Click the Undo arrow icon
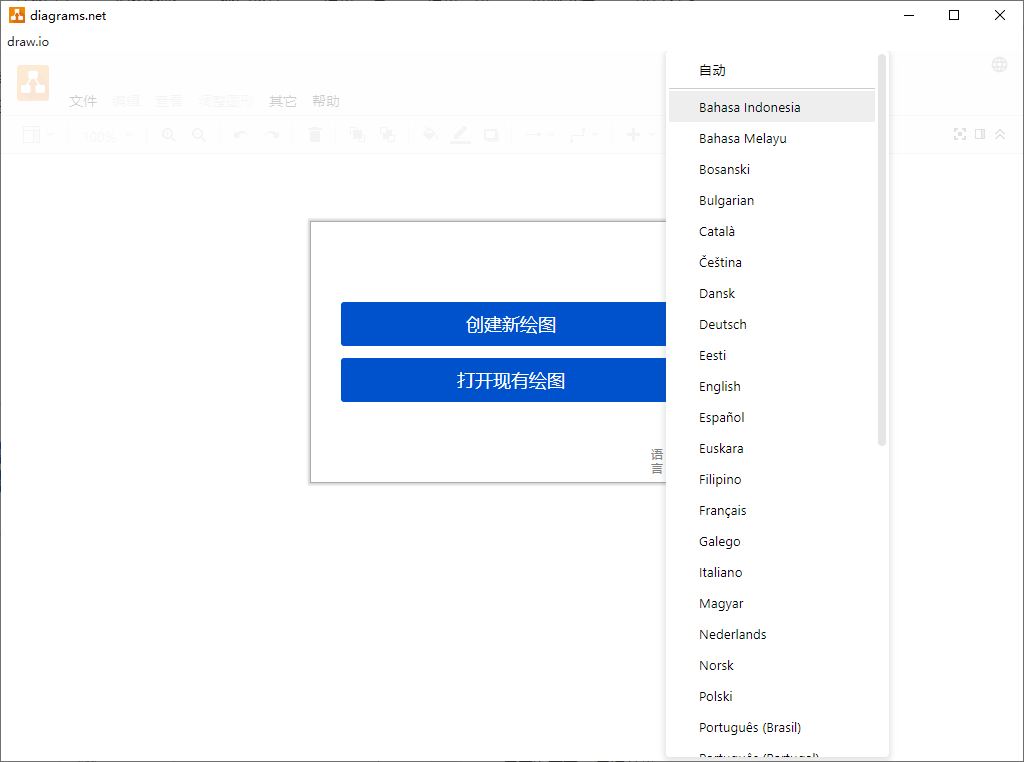 (239, 134)
